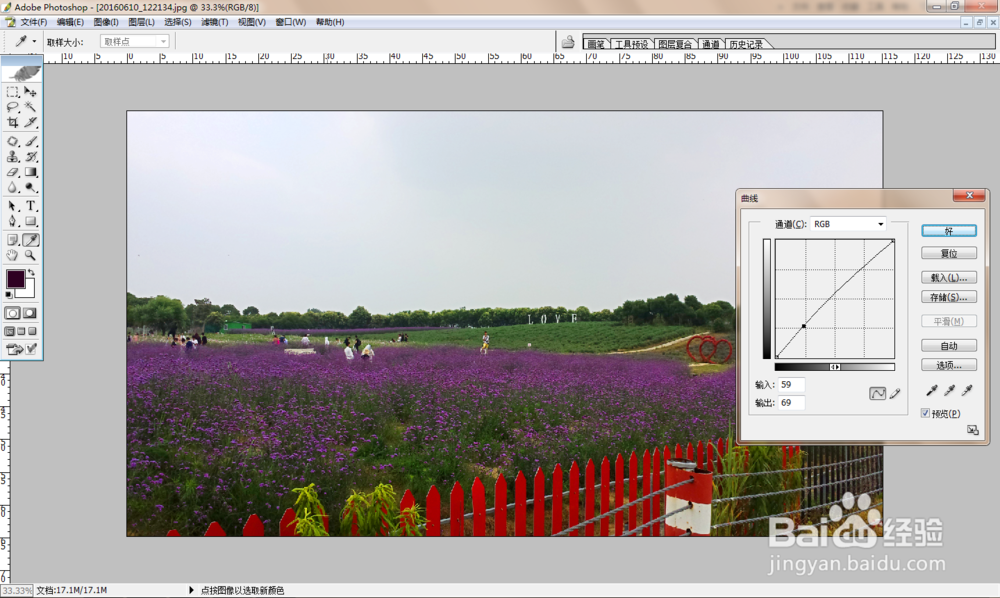Click the file browser icon in options bar

point(568,42)
